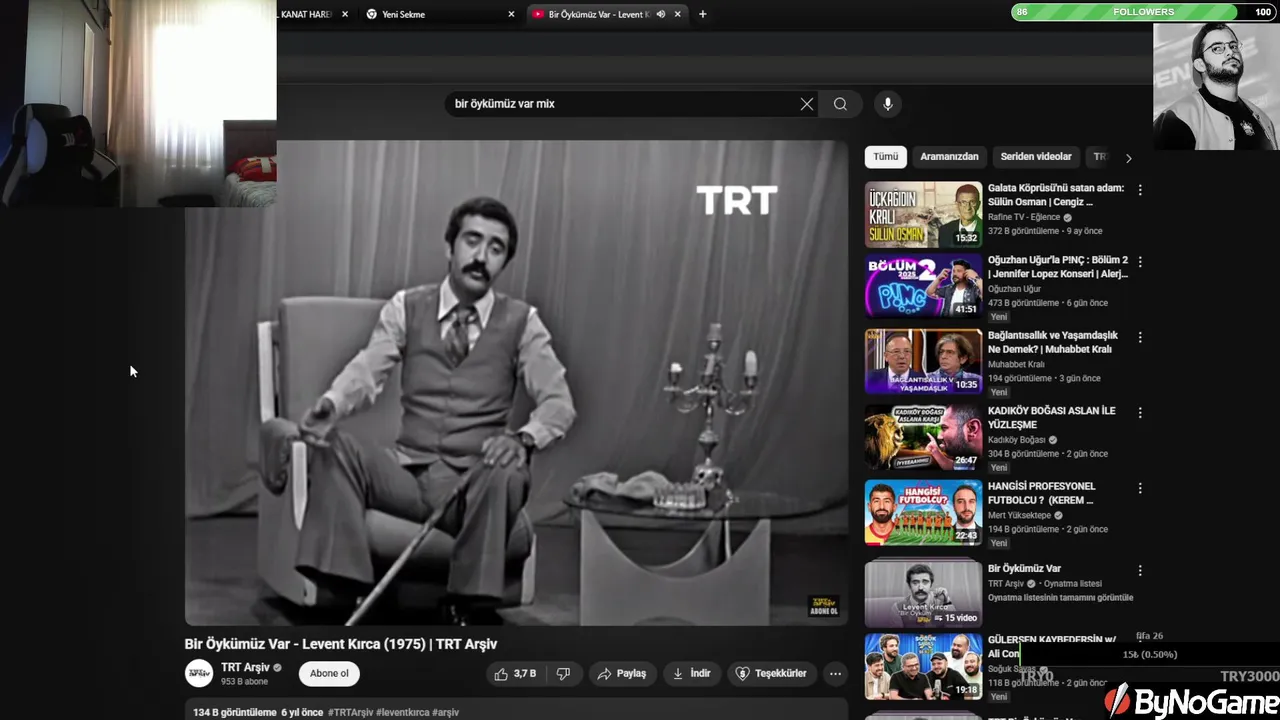Open the Rafine TV - Eğlence channel
1280x720 pixels.
1024,217
